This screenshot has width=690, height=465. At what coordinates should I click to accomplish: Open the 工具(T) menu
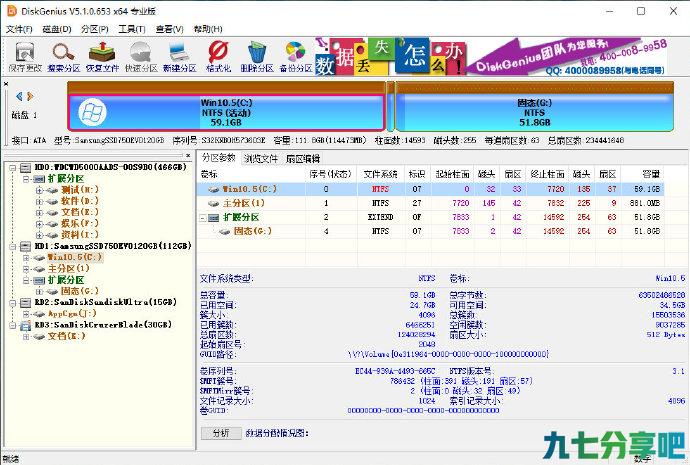click(132, 29)
